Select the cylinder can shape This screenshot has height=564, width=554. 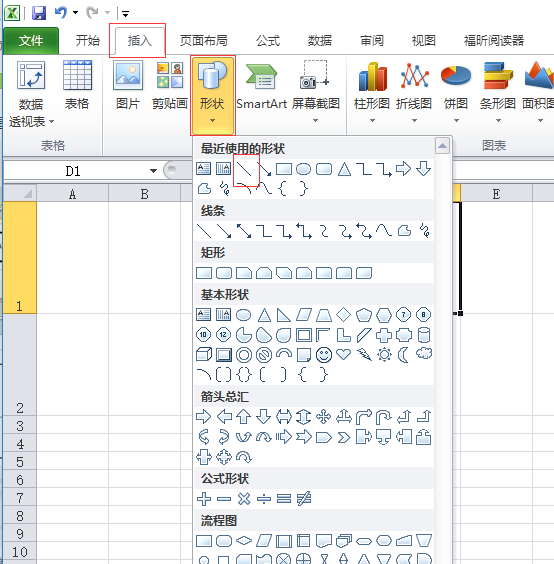pyautogui.click(x=424, y=335)
